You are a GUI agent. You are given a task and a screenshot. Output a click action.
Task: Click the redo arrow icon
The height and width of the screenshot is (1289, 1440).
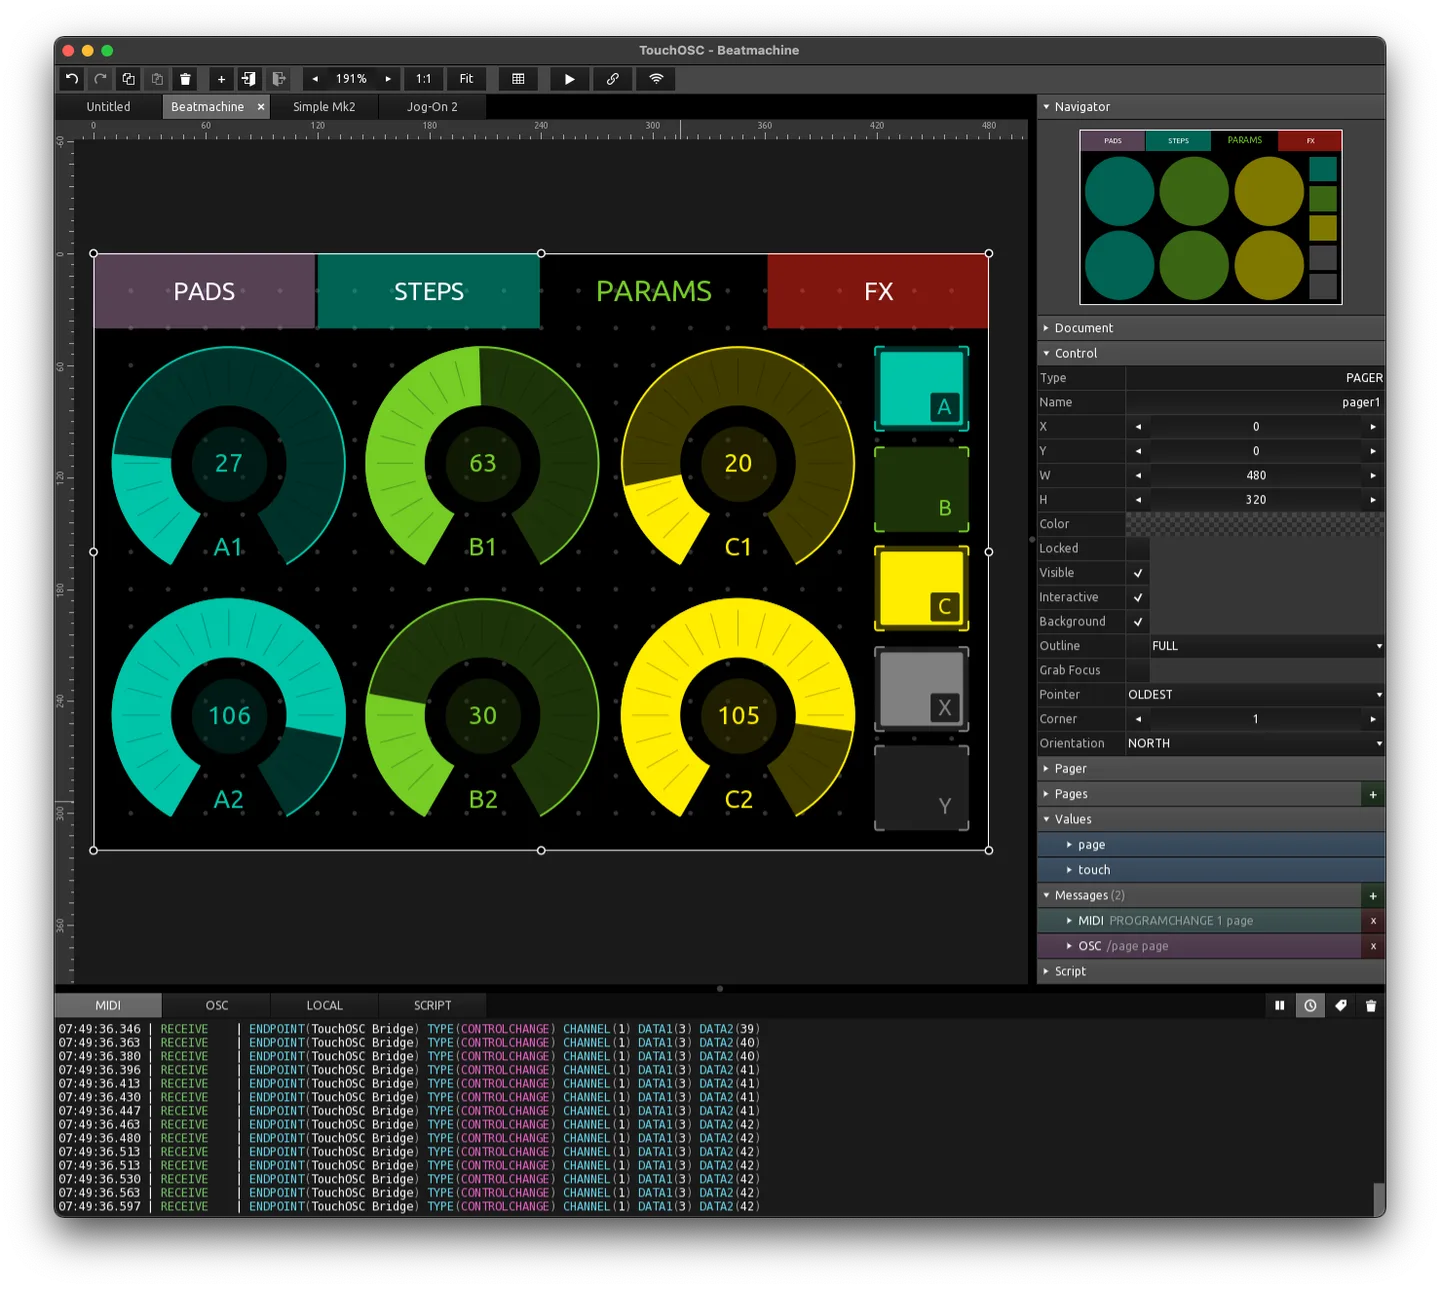[x=100, y=79]
